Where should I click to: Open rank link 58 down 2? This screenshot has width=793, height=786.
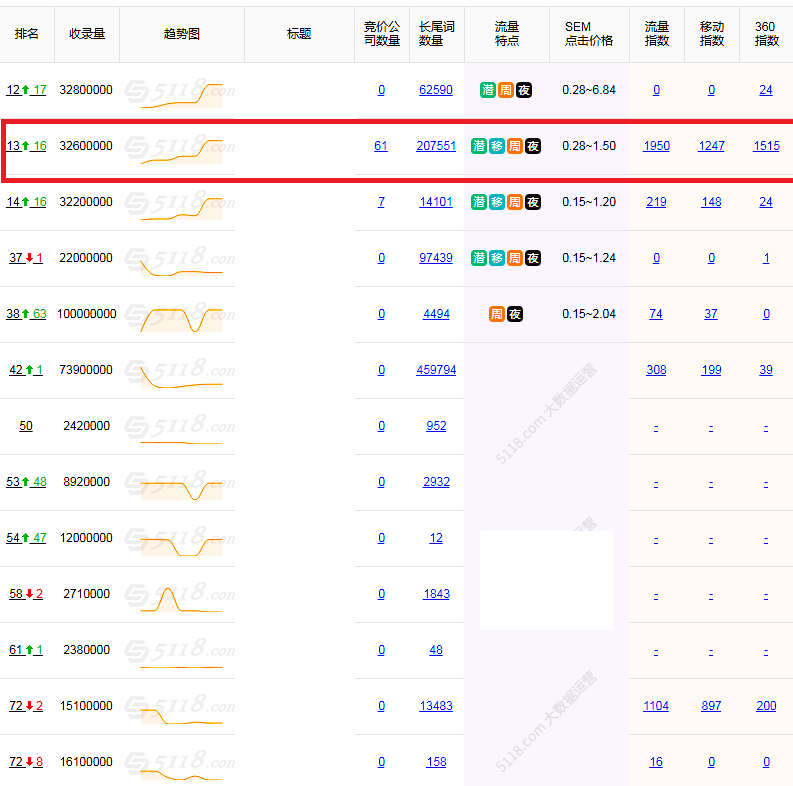pyautogui.click(x=26, y=594)
